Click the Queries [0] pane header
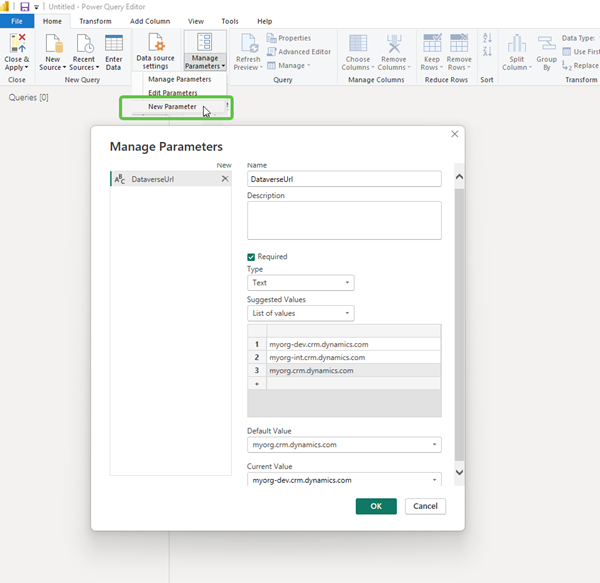 point(29,98)
